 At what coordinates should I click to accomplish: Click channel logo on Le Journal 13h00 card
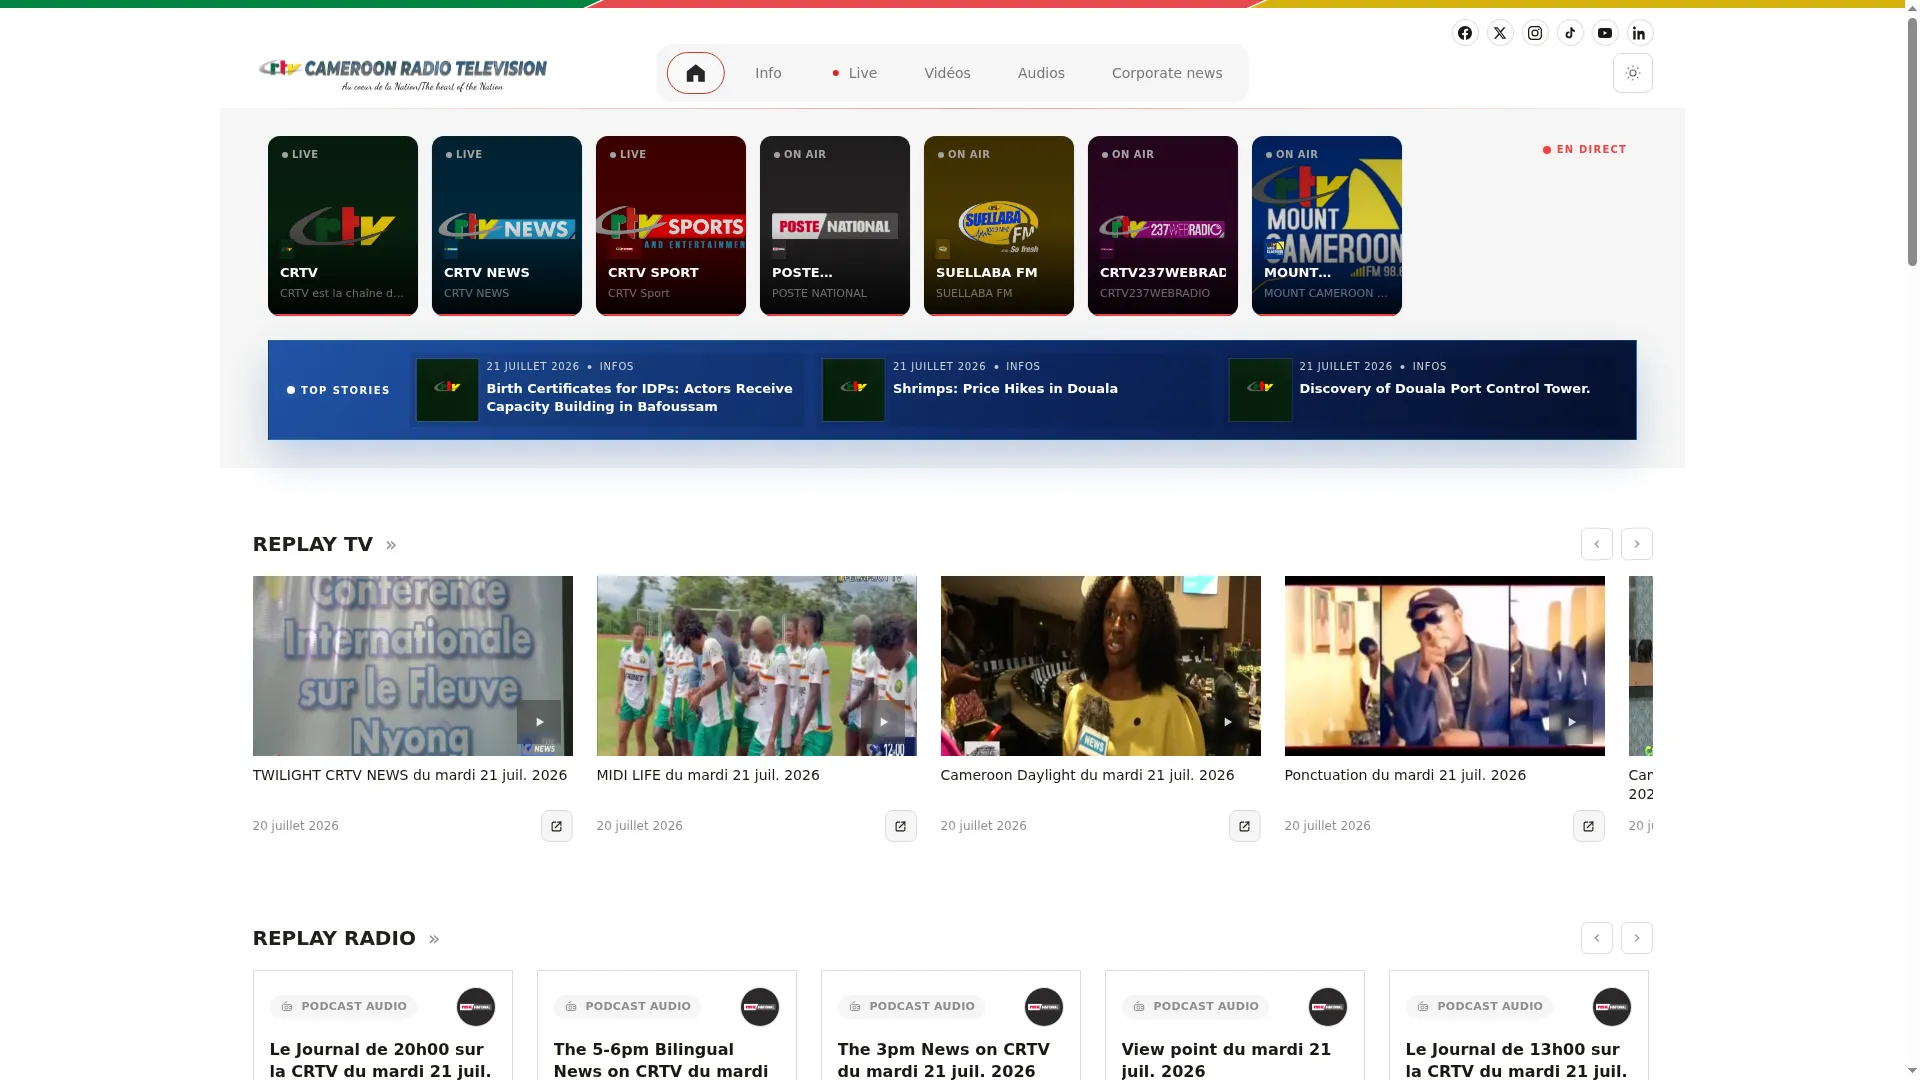1612,1007
